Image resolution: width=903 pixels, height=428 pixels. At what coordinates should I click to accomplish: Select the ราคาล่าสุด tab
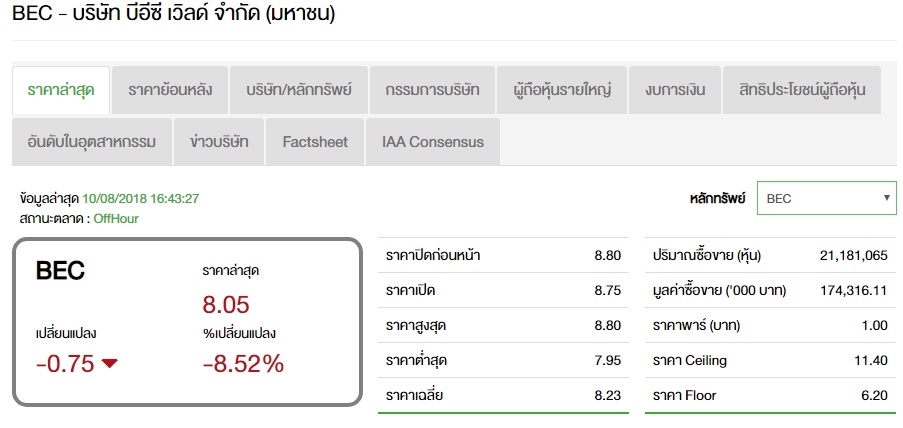61,90
